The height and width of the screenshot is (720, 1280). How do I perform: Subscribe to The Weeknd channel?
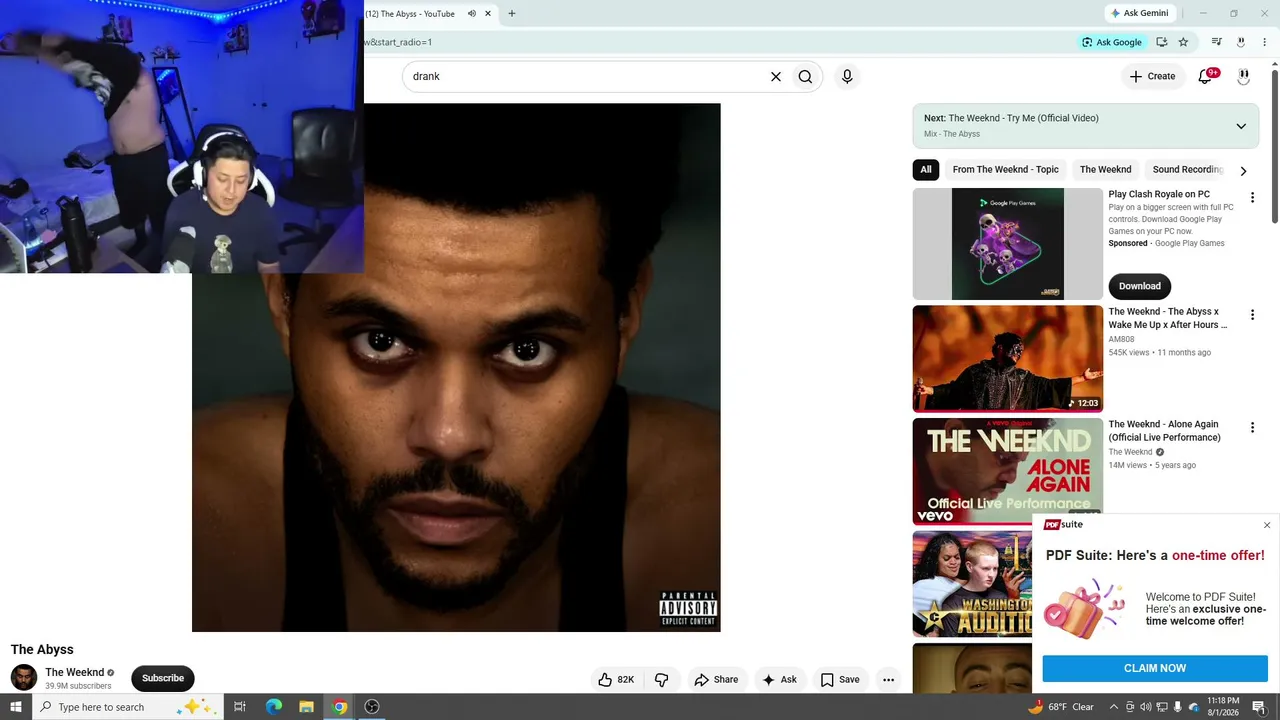click(163, 678)
